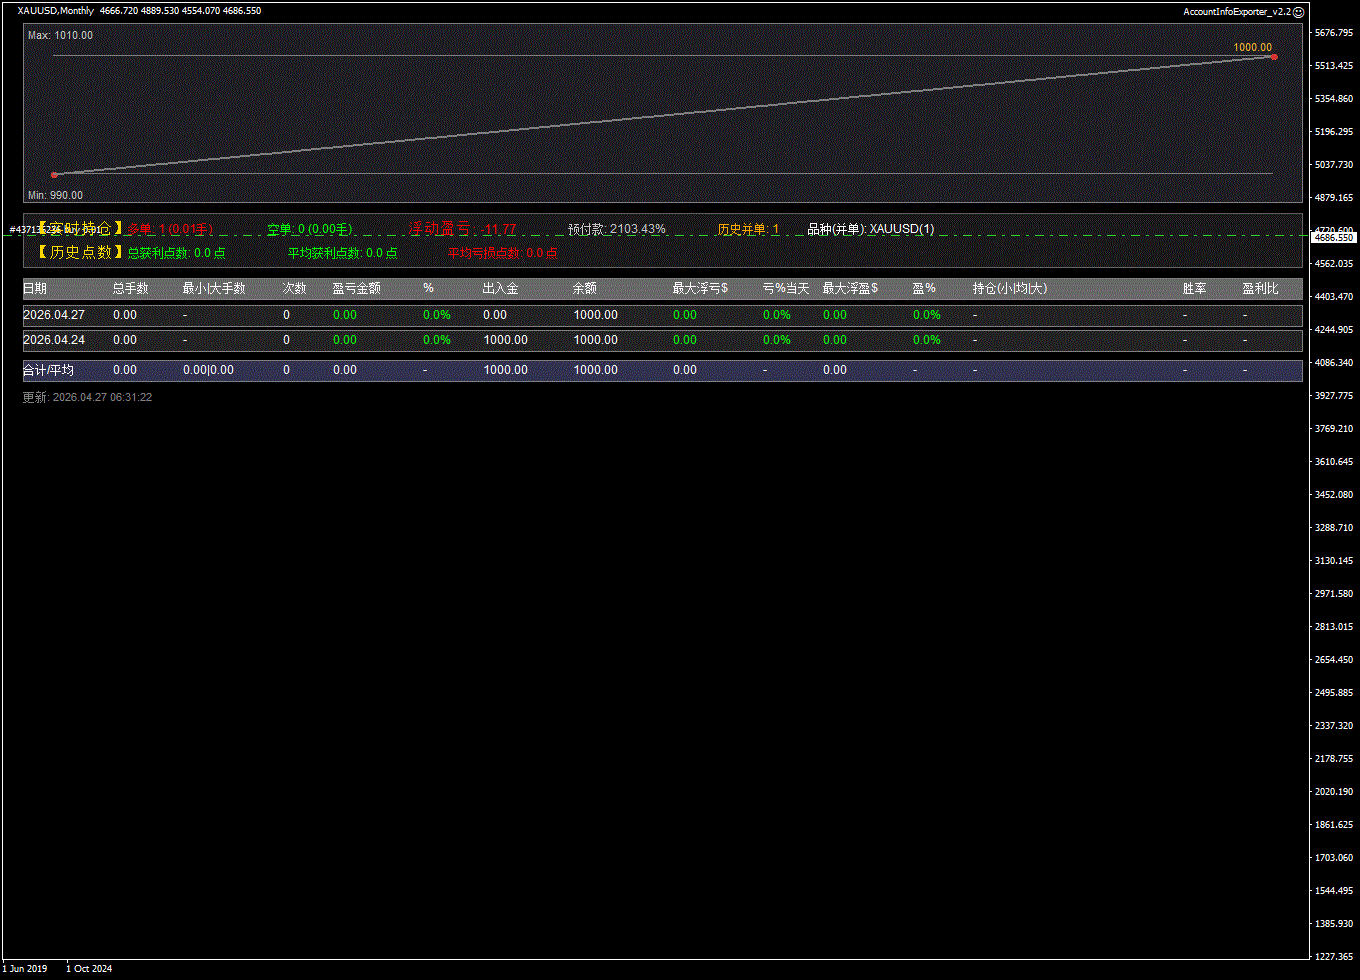Click the 1 Oct 2024 time axis label
The width and height of the screenshot is (1360, 980).
click(x=89, y=968)
